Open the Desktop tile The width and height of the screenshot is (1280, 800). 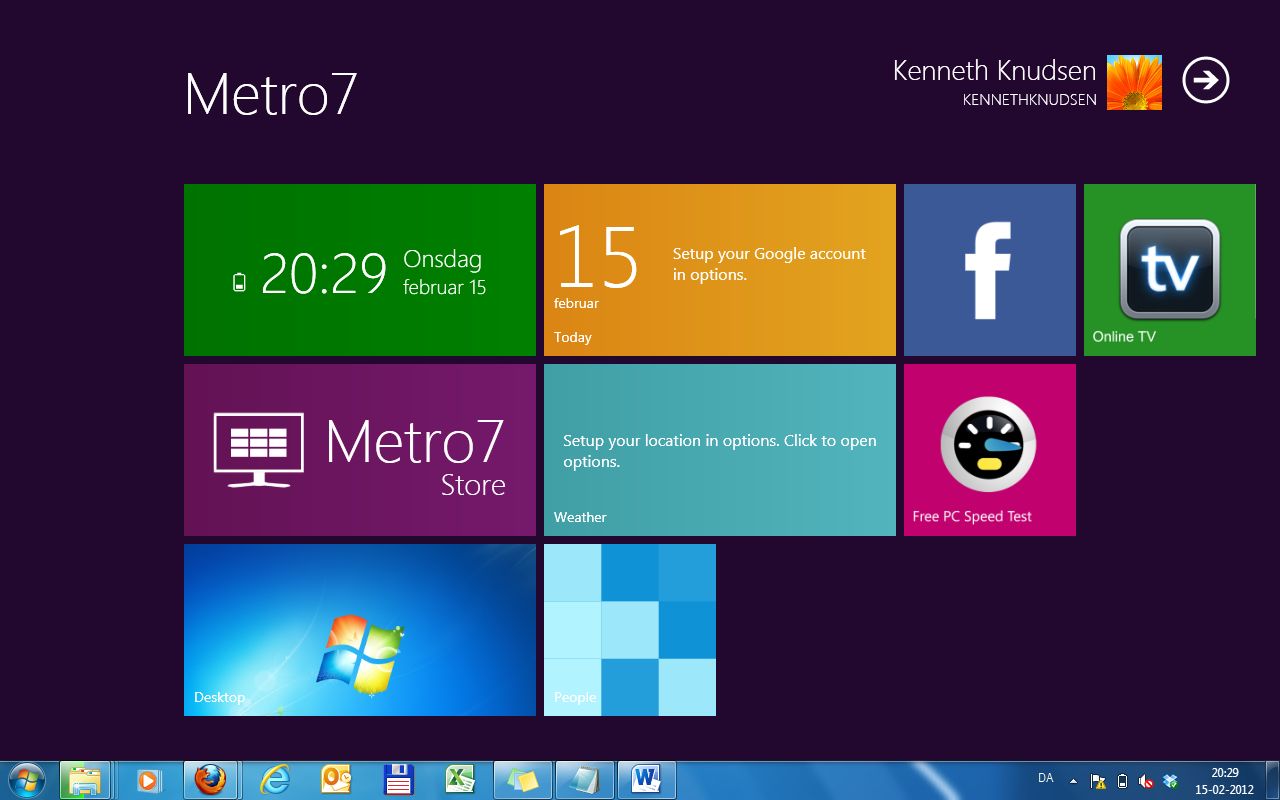pos(359,629)
